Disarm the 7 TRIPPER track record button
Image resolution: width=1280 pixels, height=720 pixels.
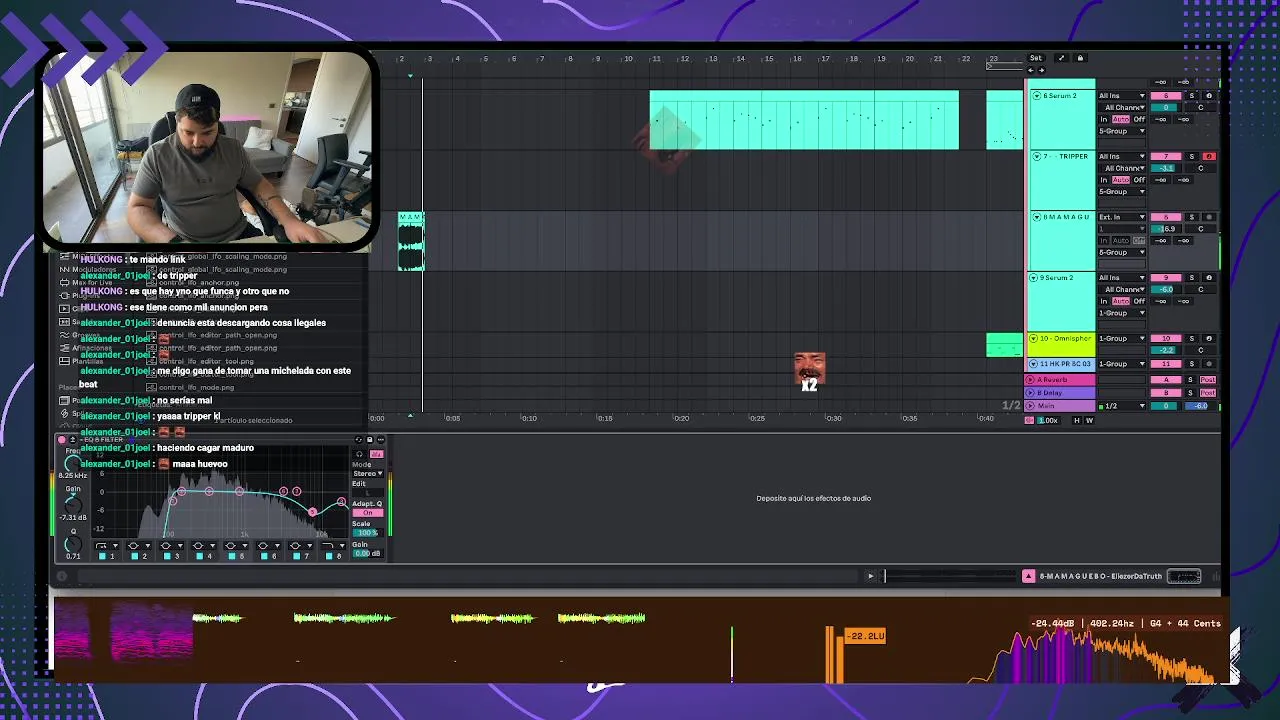(x=1209, y=156)
